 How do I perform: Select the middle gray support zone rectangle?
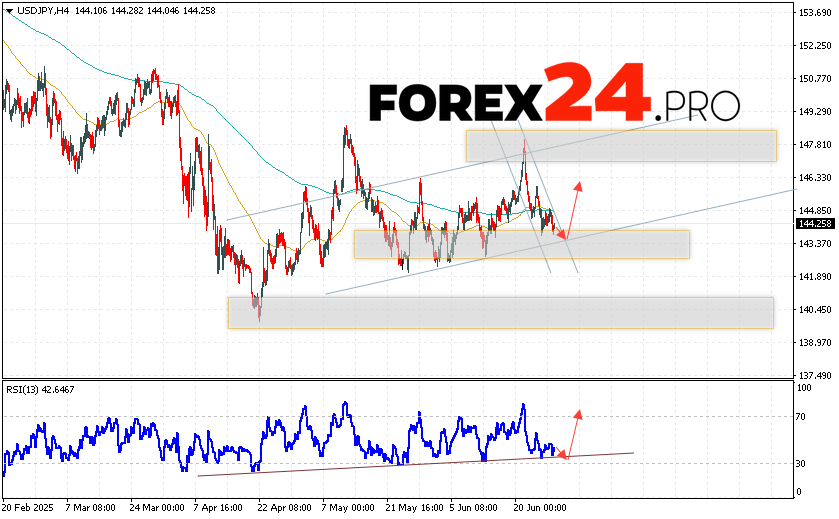521,244
